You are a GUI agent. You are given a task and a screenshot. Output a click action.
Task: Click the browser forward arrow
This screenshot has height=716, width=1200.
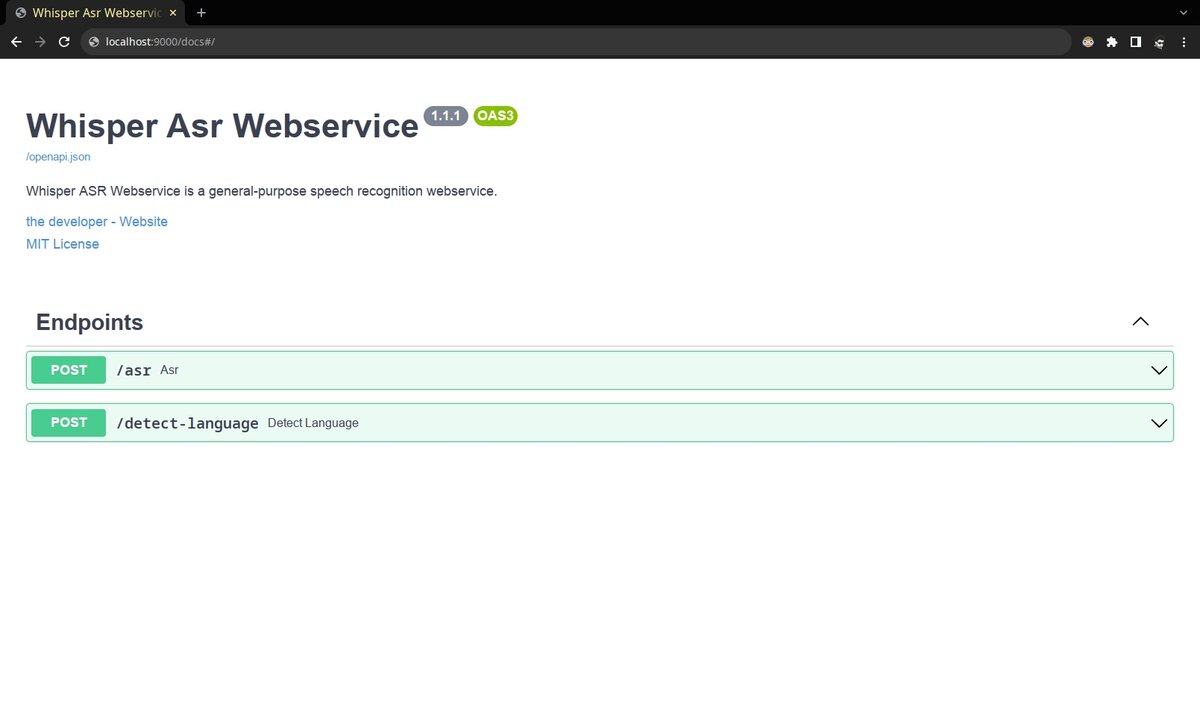40,42
